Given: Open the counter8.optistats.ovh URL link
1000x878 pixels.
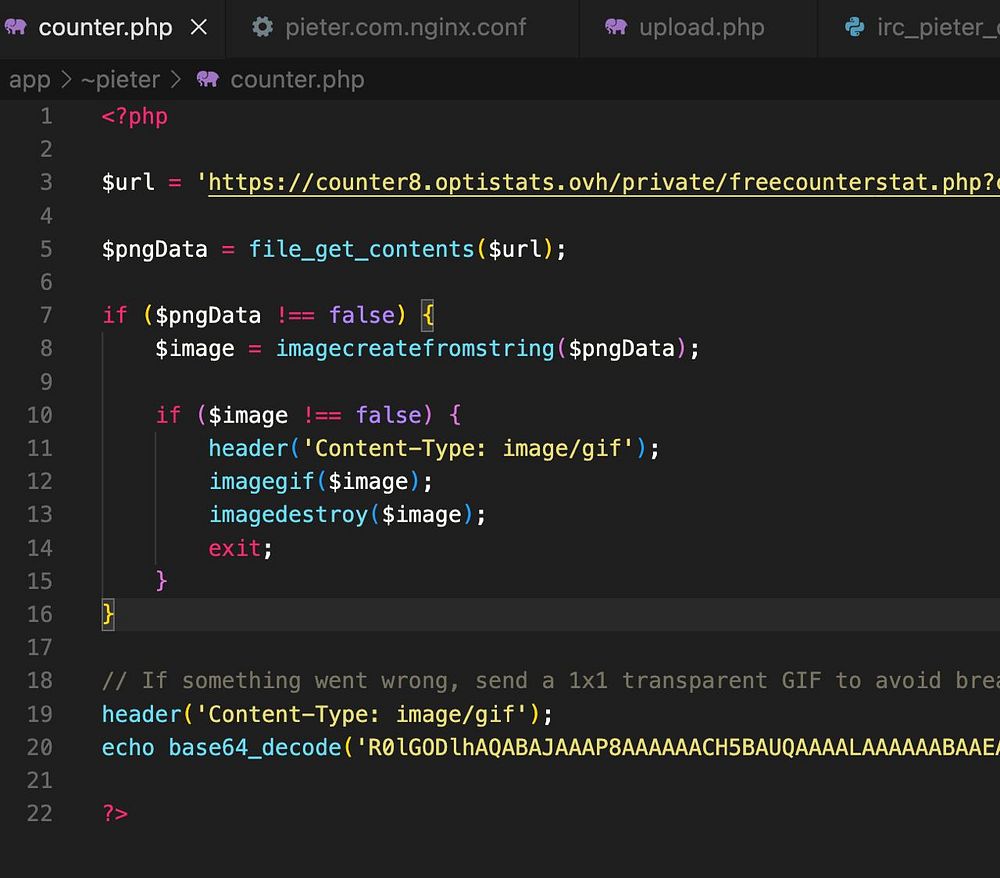Looking at the screenshot, I should pos(603,183).
